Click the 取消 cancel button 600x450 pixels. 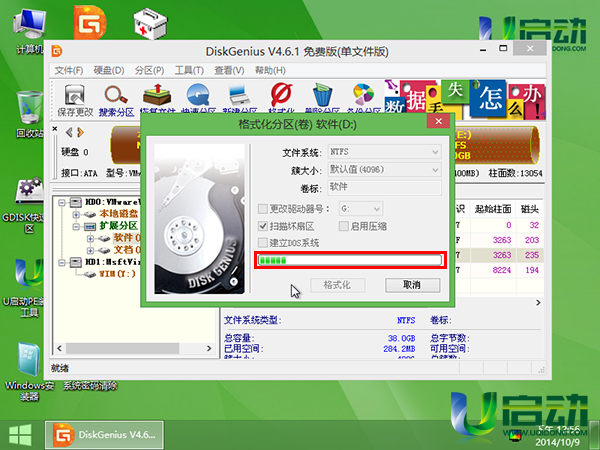(x=412, y=285)
